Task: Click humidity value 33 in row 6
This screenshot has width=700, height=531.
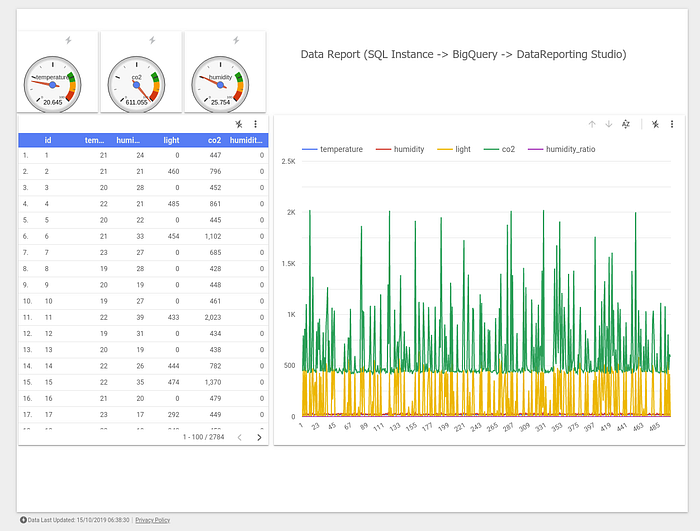Action: click(x=140, y=236)
